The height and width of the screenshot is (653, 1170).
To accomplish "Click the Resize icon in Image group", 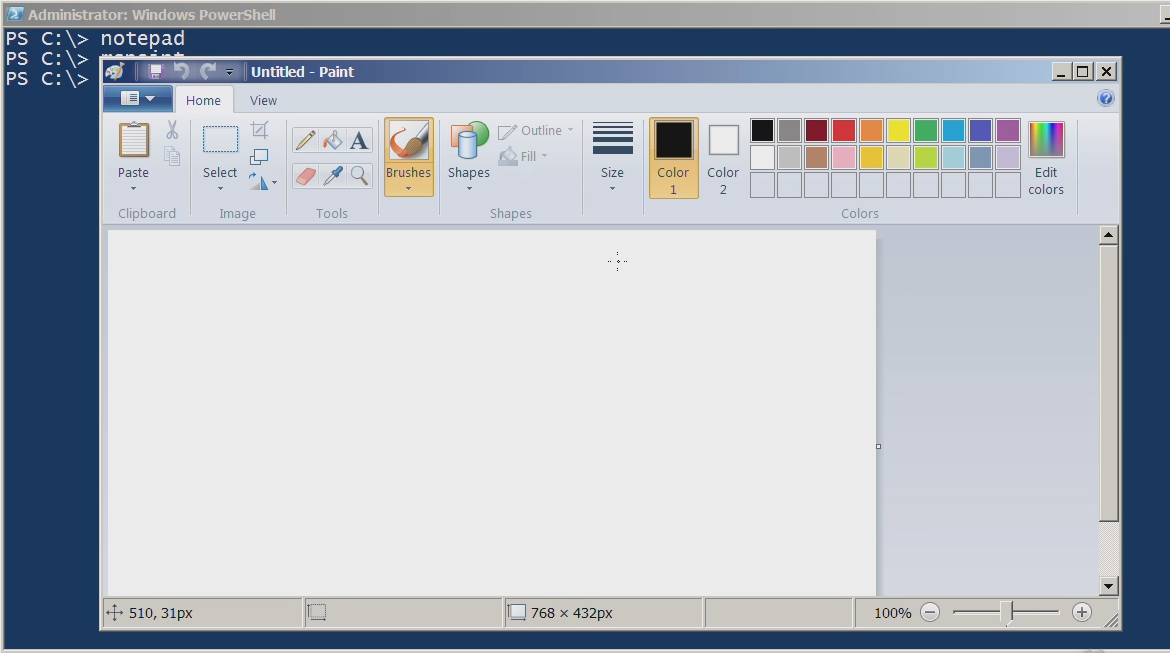I will (x=260, y=157).
